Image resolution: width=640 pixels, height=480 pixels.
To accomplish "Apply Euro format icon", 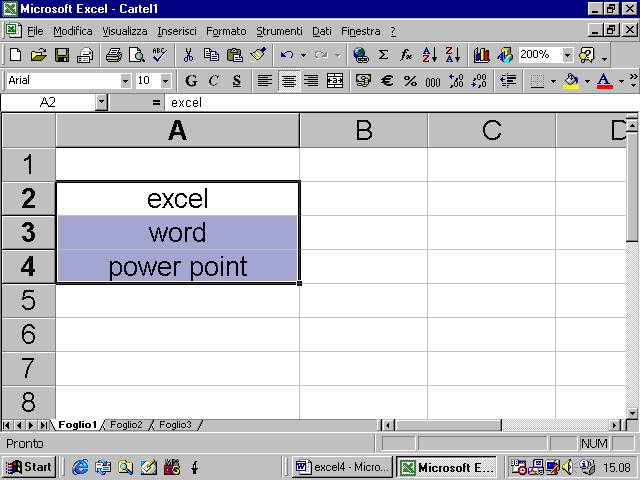I will [387, 81].
